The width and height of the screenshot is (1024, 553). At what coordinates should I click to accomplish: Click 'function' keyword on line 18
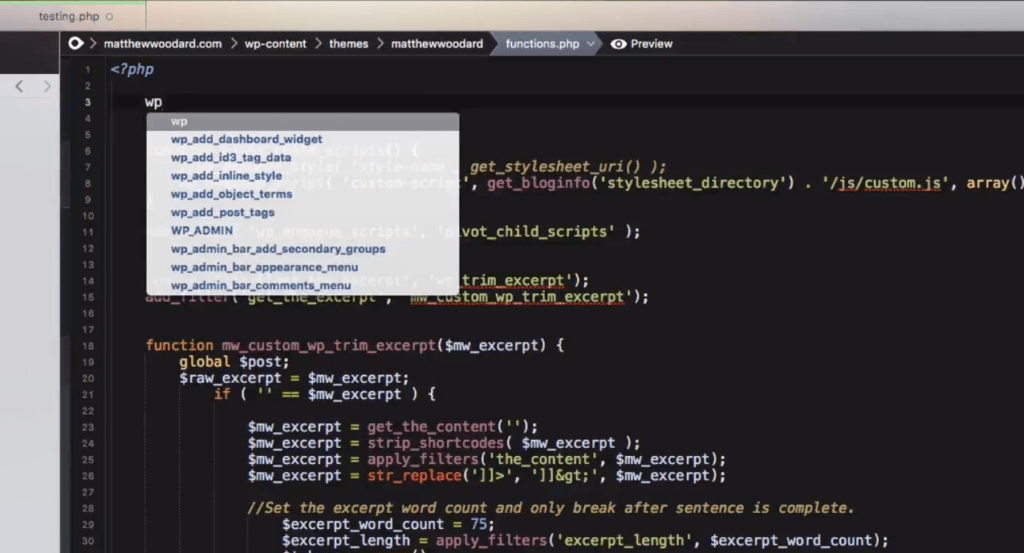180,345
